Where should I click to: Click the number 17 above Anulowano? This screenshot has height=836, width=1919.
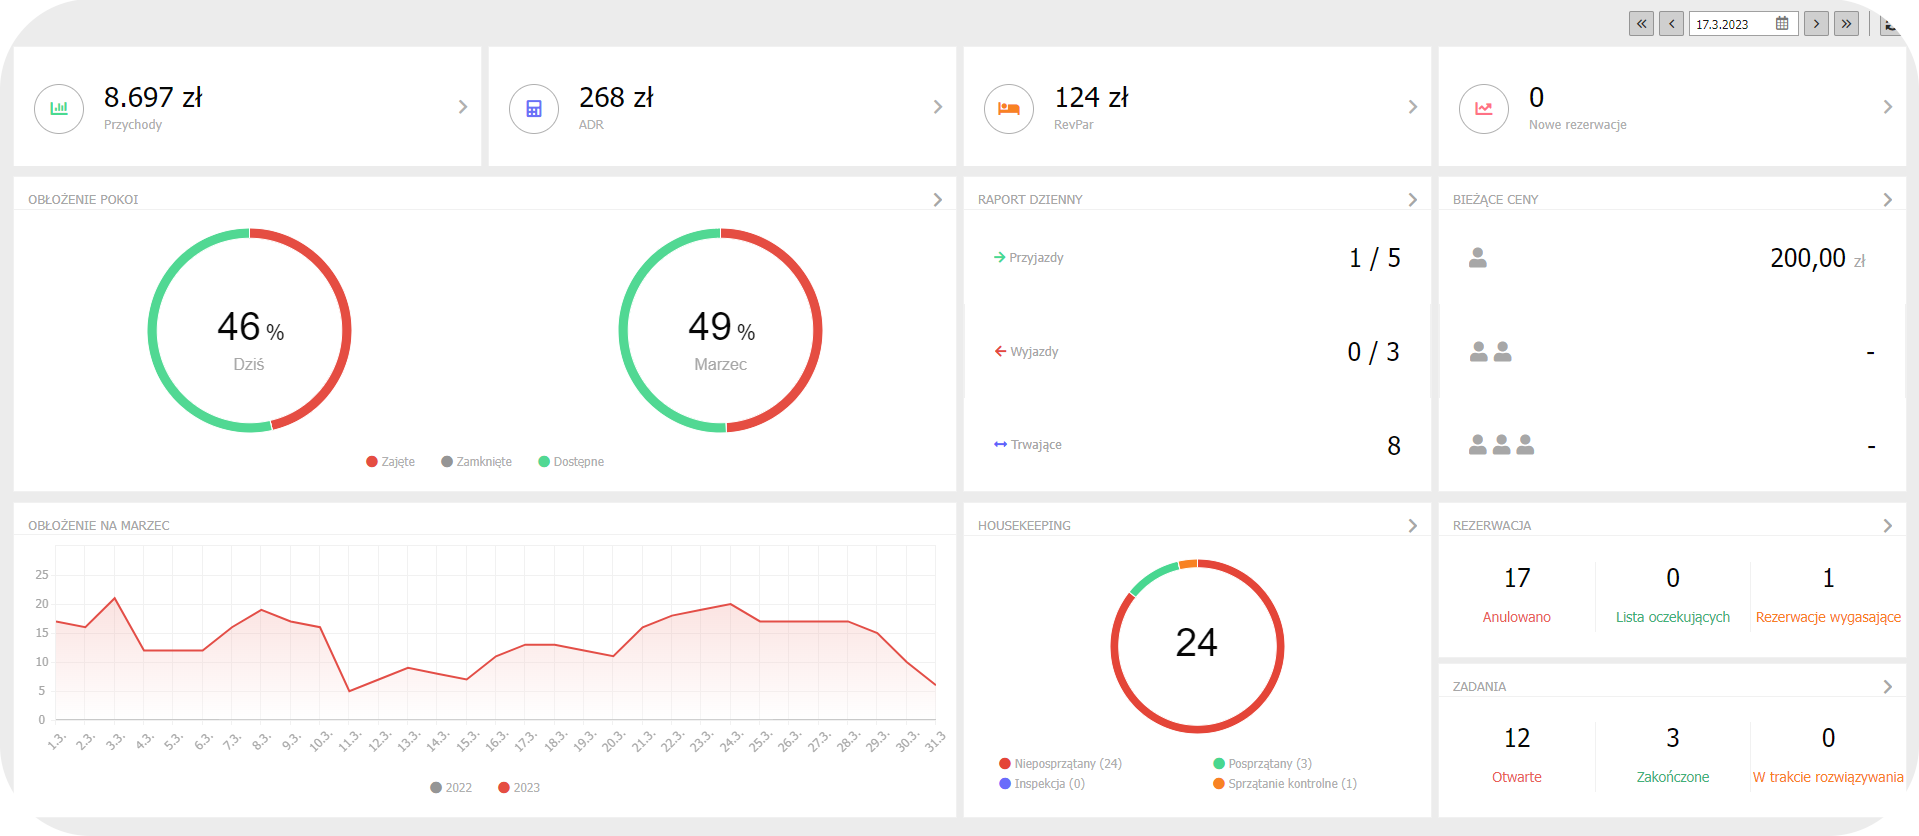click(1516, 578)
